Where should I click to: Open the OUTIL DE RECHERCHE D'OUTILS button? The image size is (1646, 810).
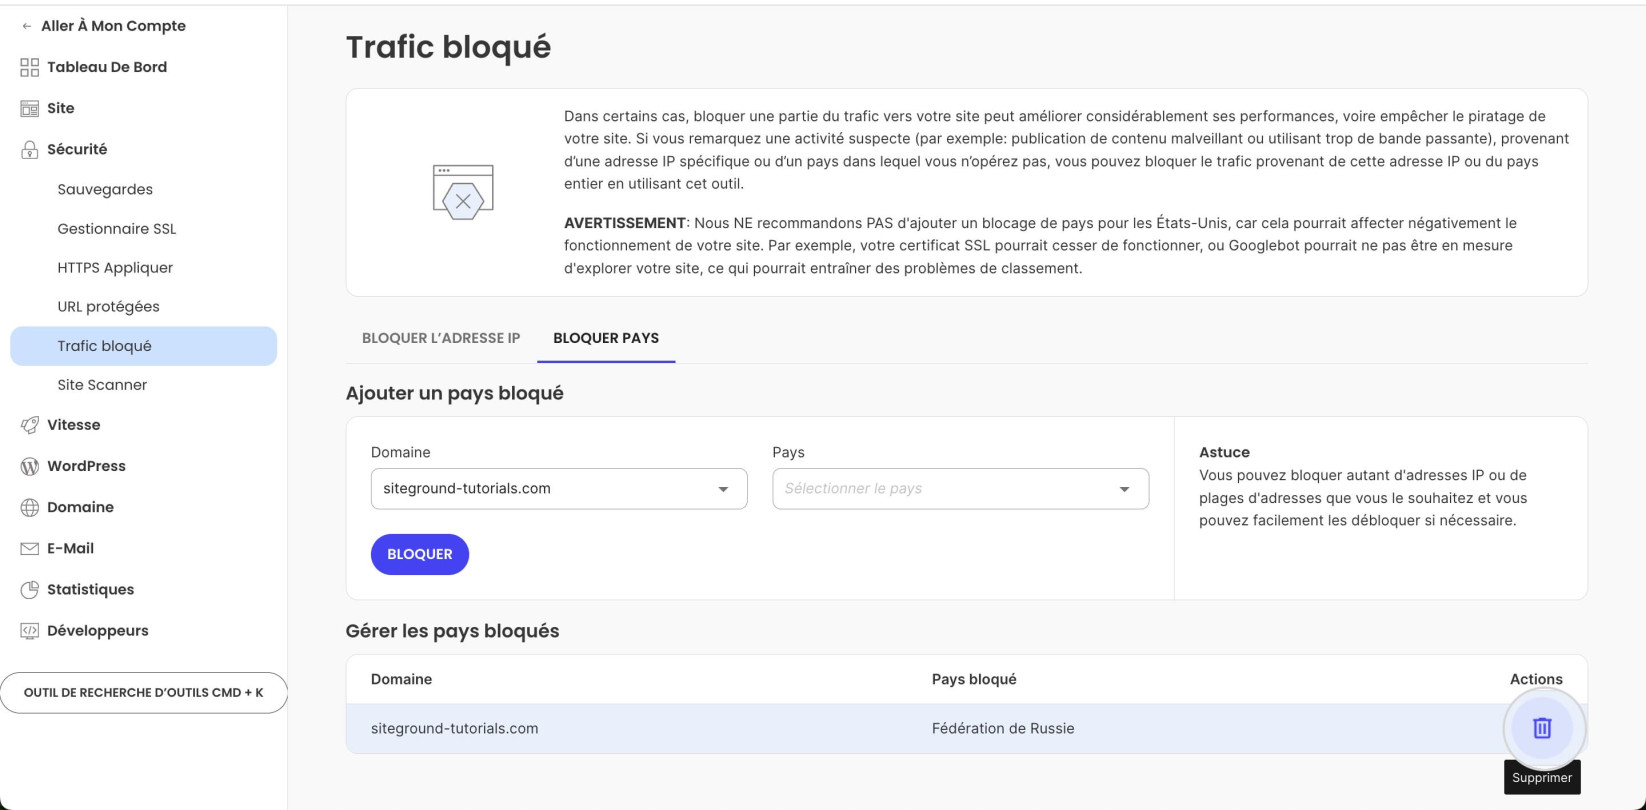coord(144,692)
